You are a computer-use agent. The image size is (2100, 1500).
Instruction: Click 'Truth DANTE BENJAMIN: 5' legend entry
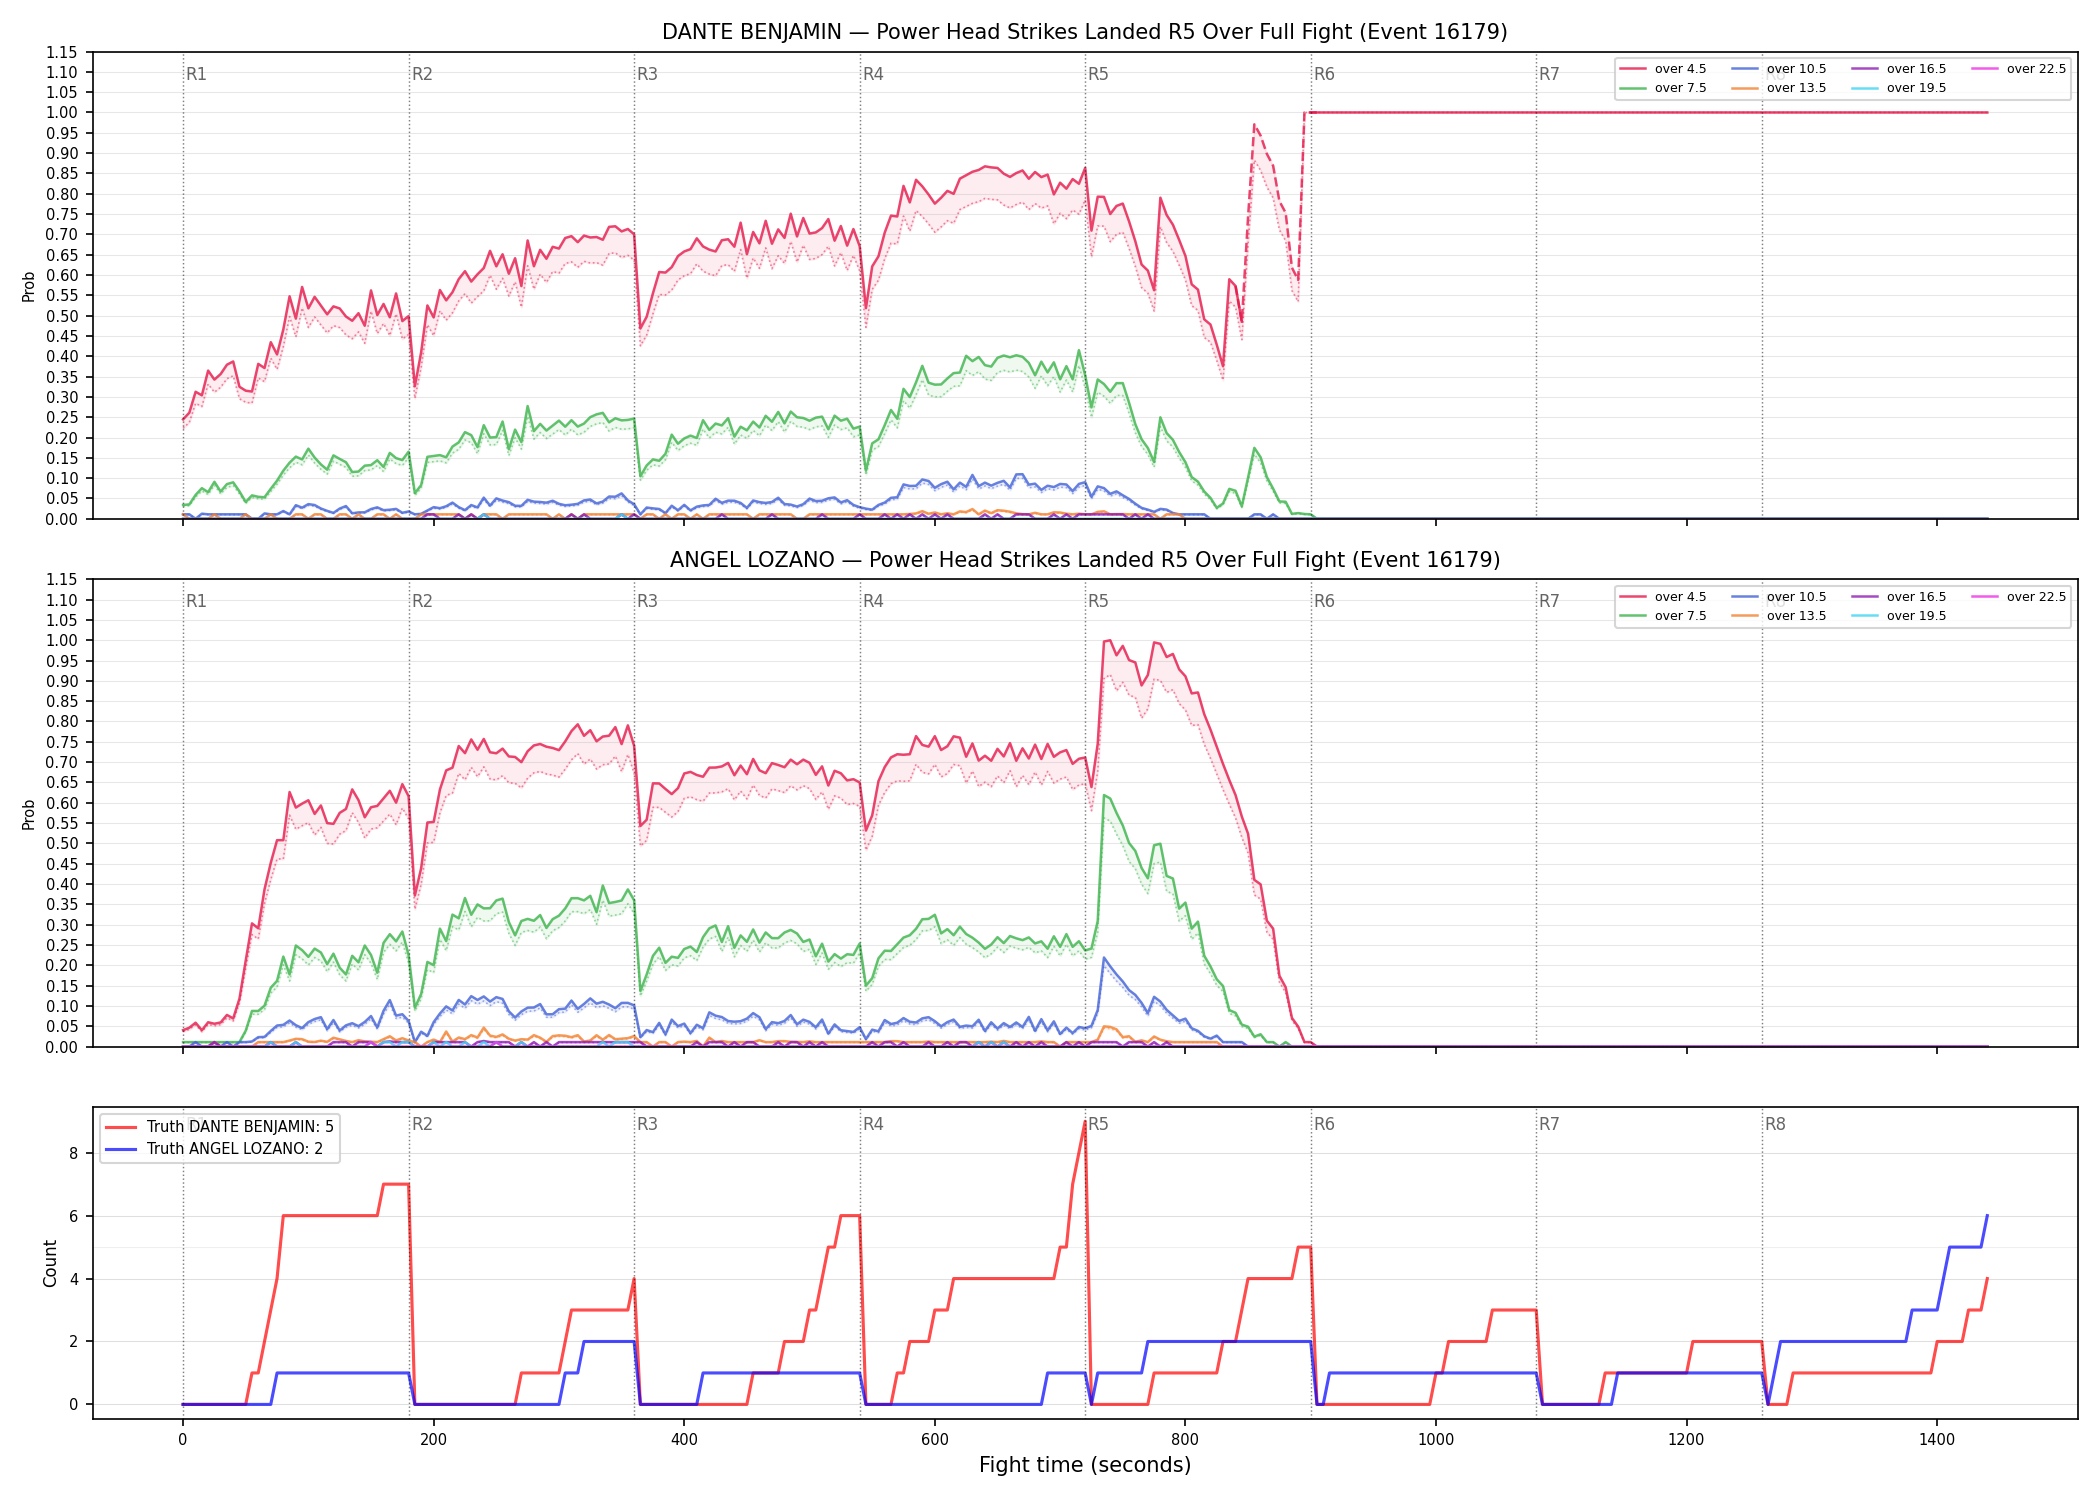220,1126
